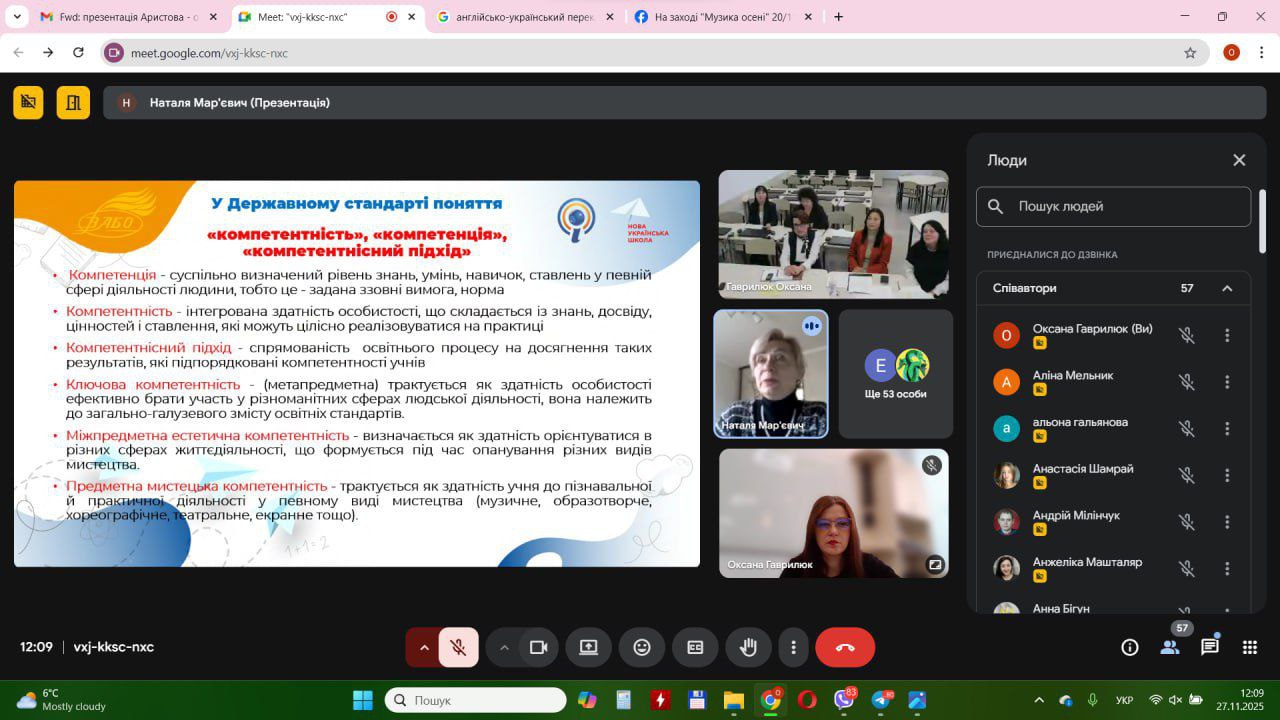Click the share screen icon
The width and height of the screenshot is (1280, 720).
coord(588,647)
